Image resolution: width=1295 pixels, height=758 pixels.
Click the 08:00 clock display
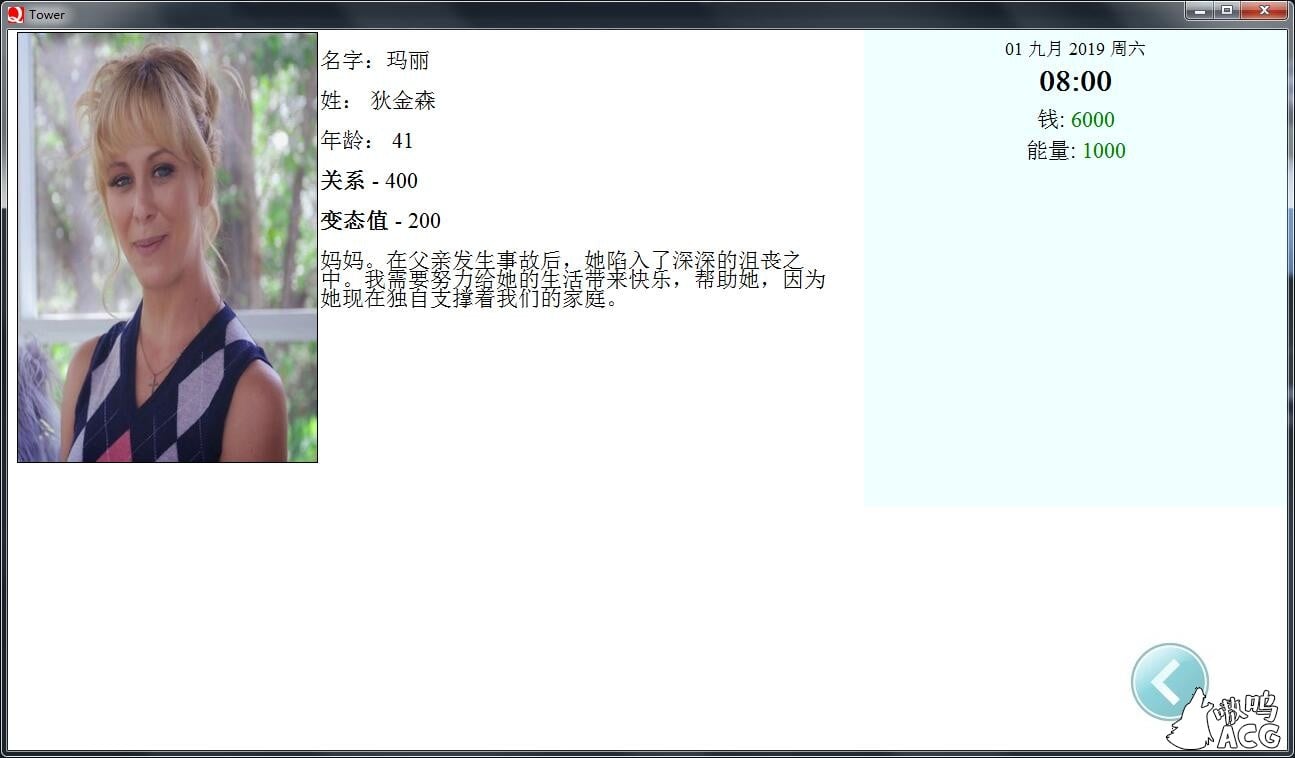click(1076, 82)
